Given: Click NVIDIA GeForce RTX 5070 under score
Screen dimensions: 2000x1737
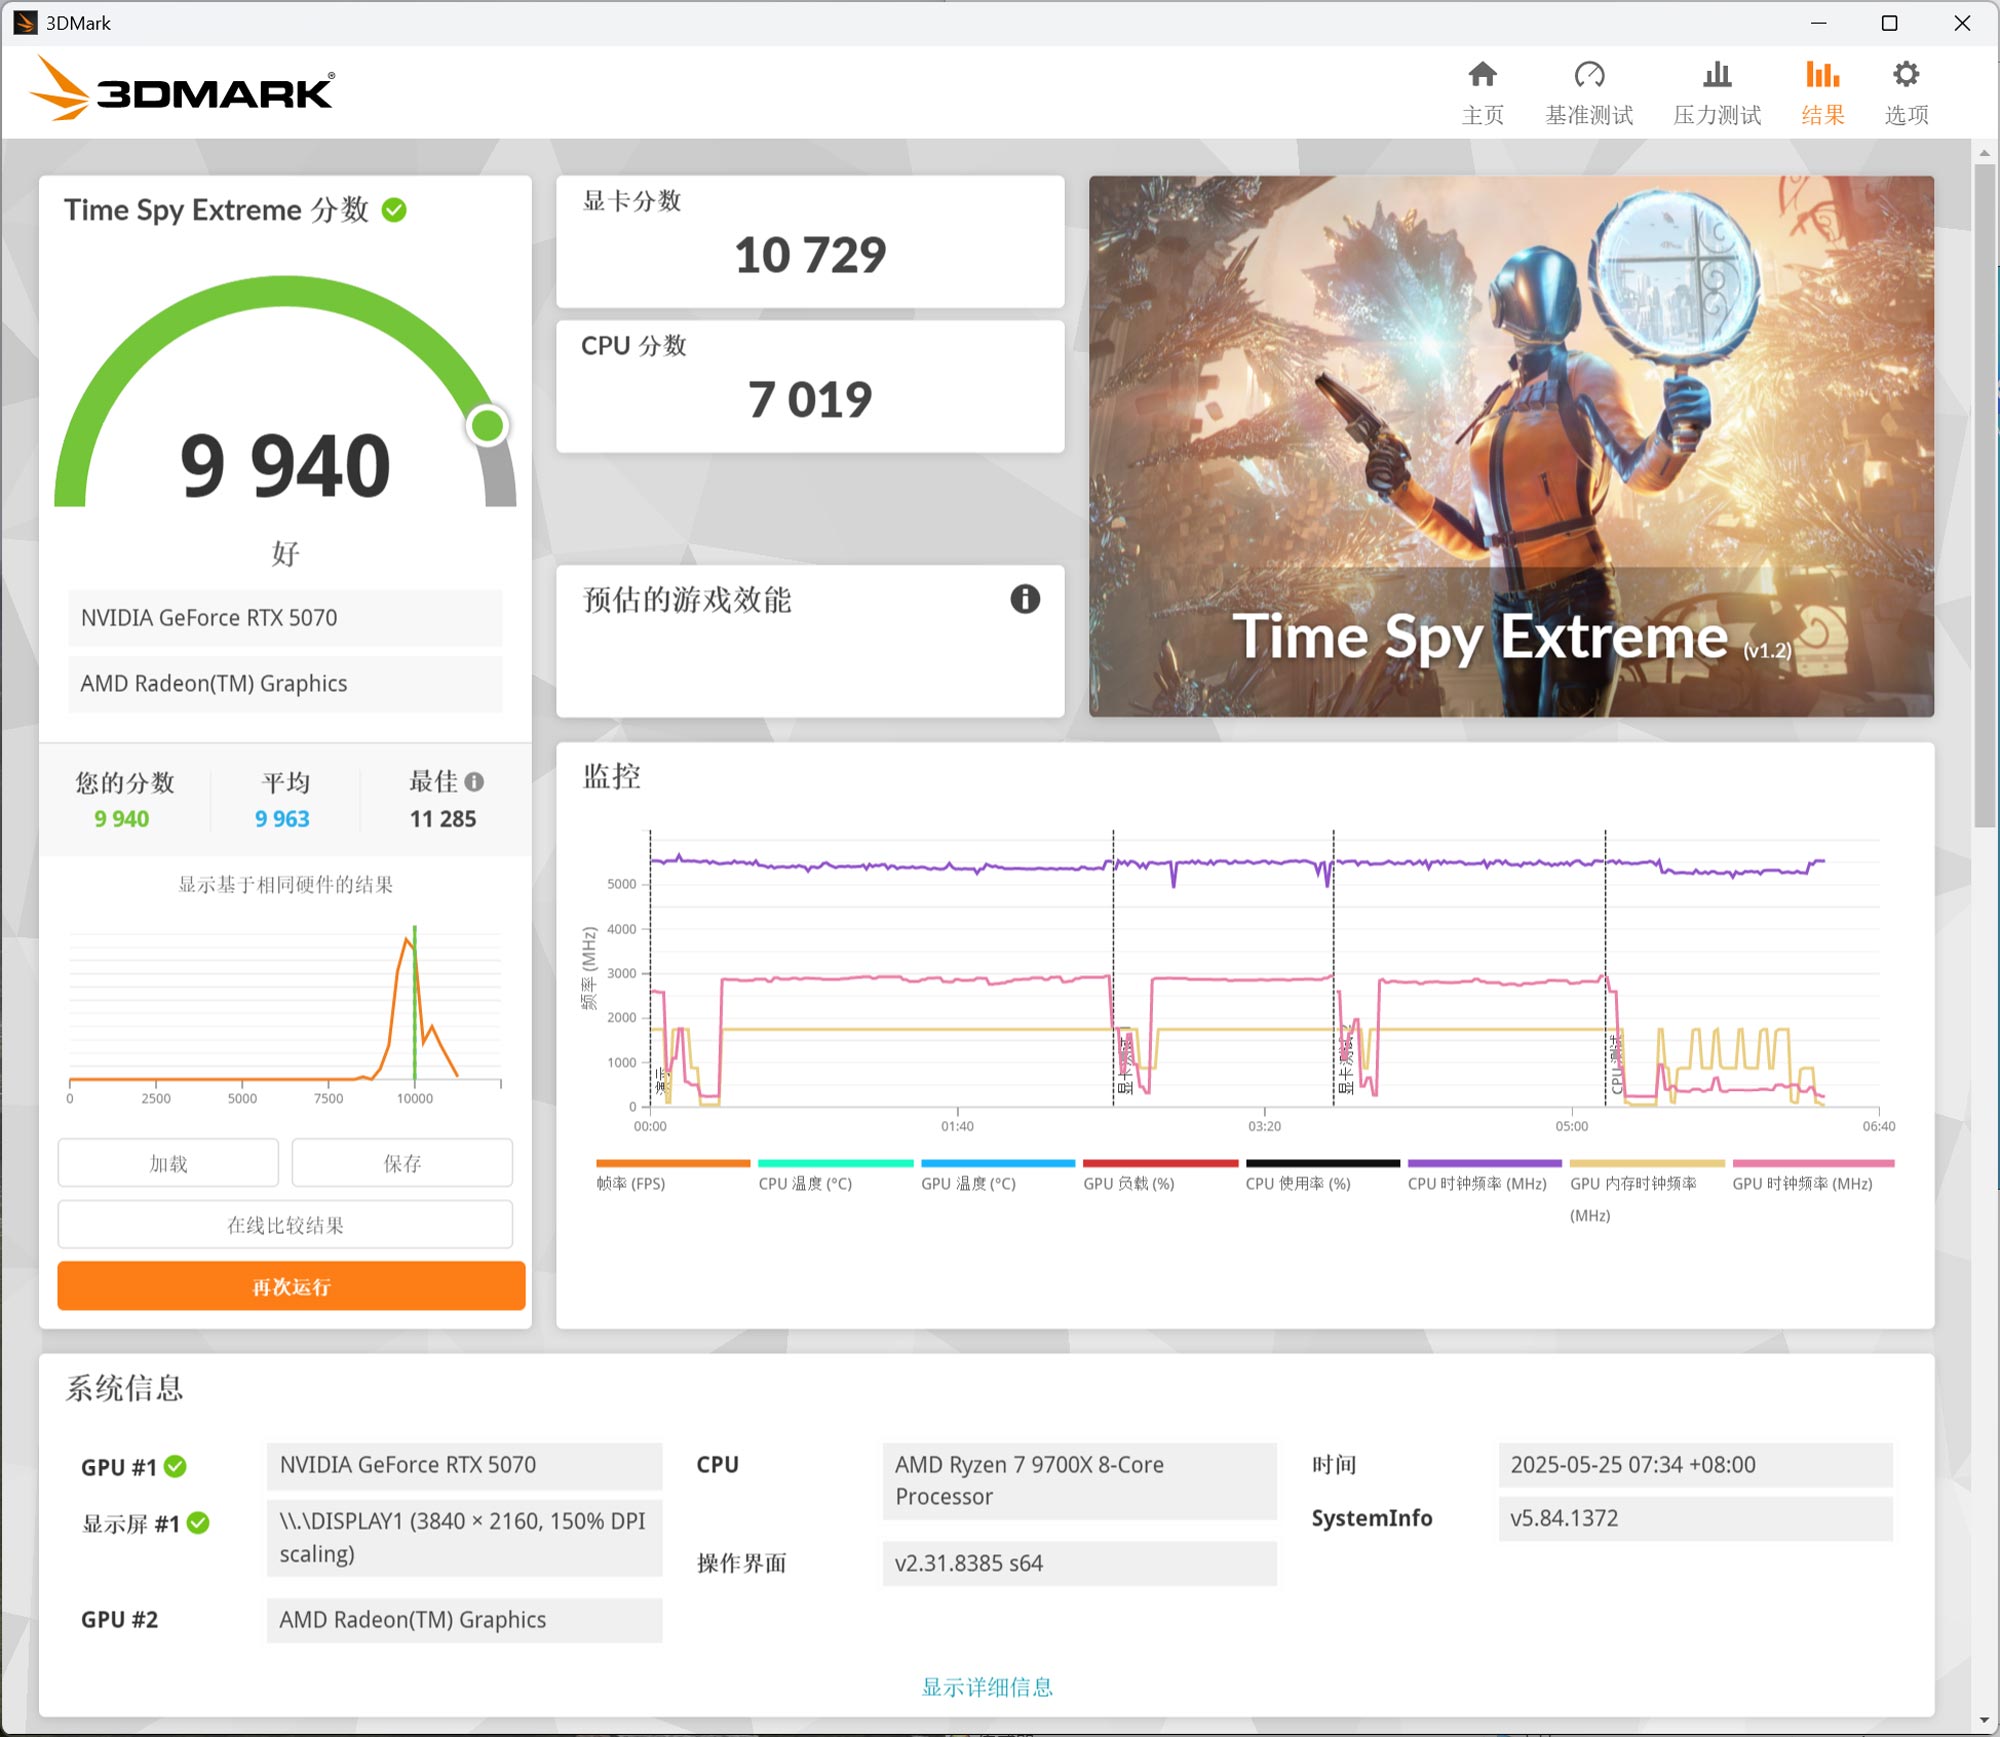Looking at the screenshot, I should click(x=285, y=618).
